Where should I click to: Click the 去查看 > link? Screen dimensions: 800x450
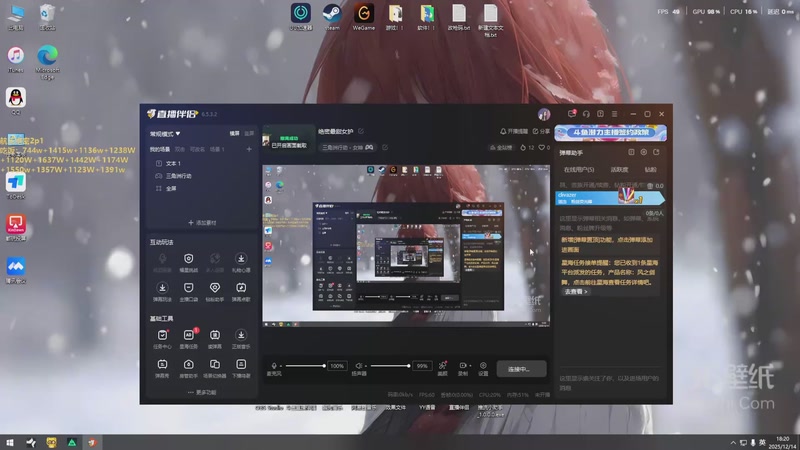[x=576, y=291]
